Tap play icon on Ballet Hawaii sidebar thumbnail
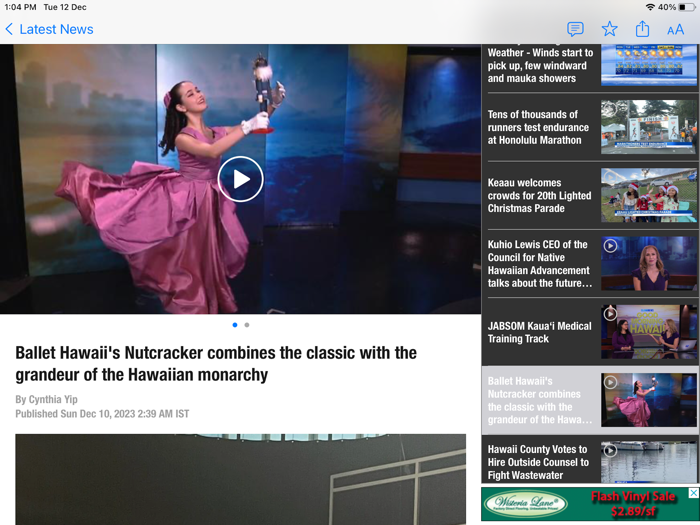Image resolution: width=700 pixels, height=525 pixels. click(x=610, y=382)
